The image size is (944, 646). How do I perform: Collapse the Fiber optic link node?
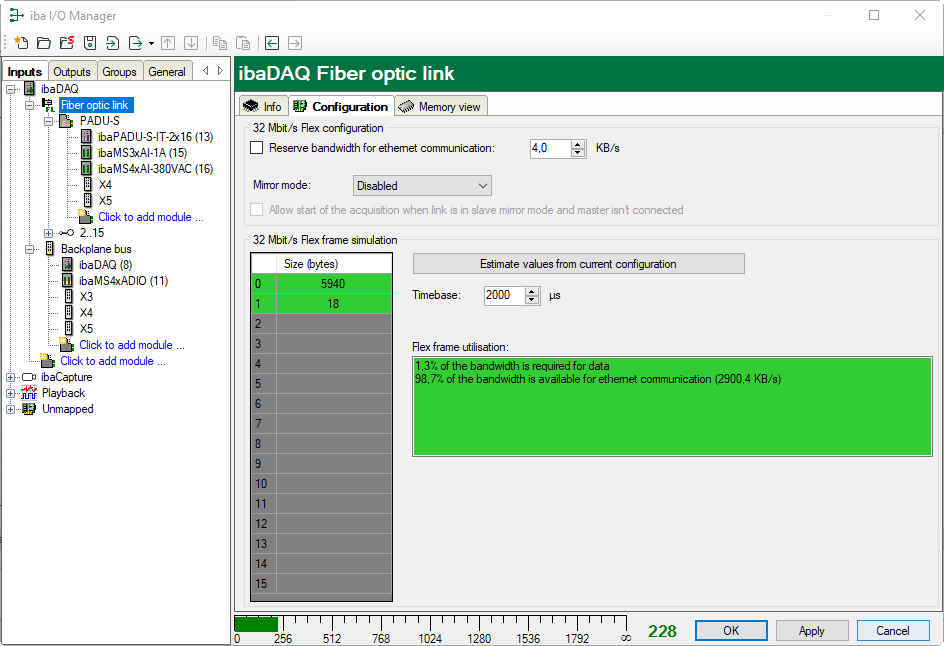(x=29, y=105)
